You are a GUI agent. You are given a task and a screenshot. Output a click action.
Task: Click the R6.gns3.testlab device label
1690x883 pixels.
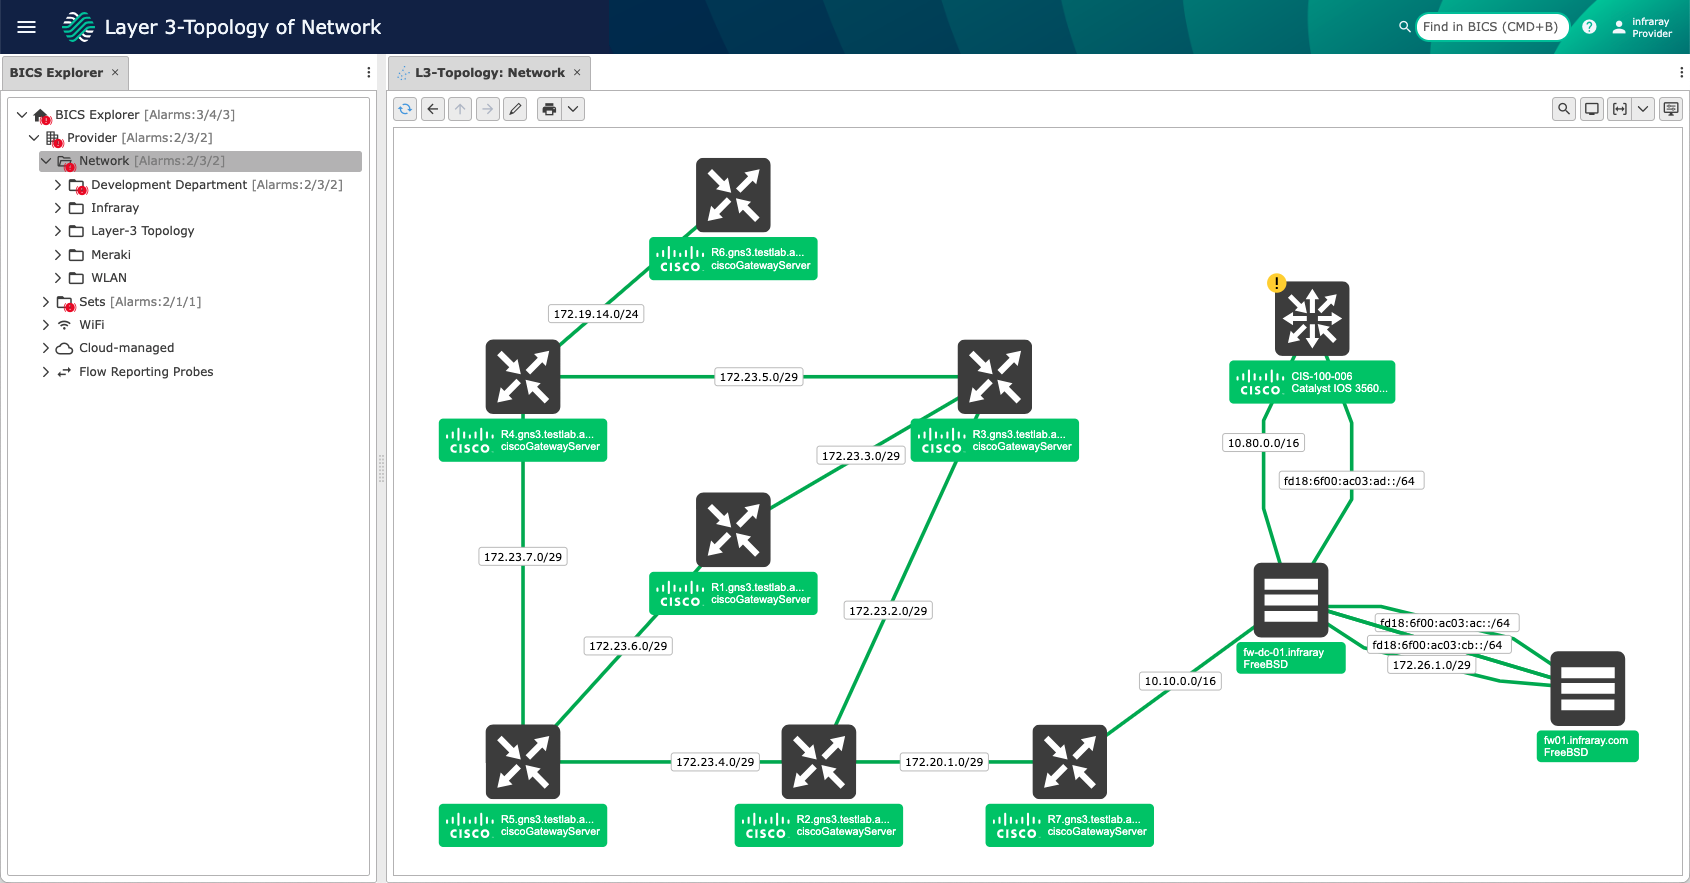(x=733, y=259)
